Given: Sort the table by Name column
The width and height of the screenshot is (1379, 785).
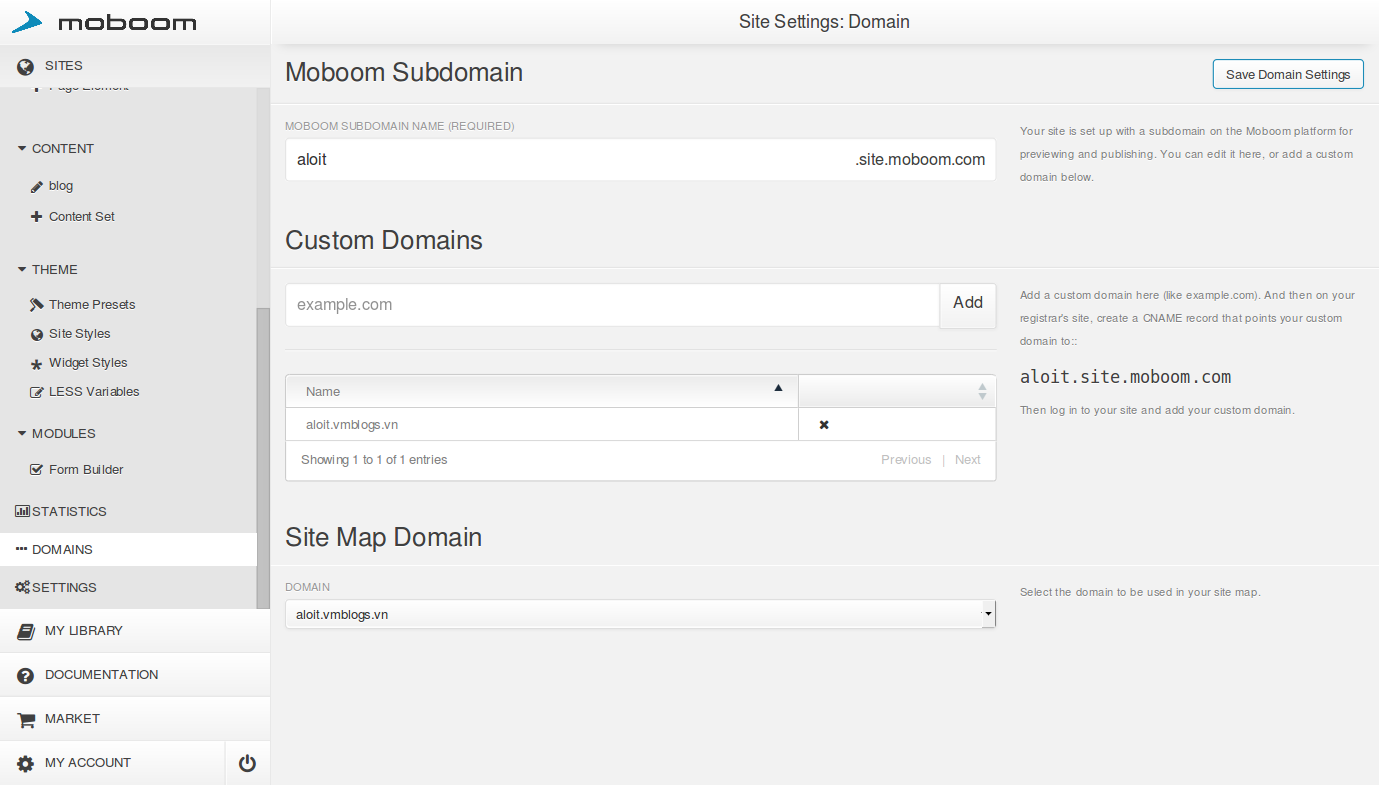Looking at the screenshot, I should (x=541, y=392).
